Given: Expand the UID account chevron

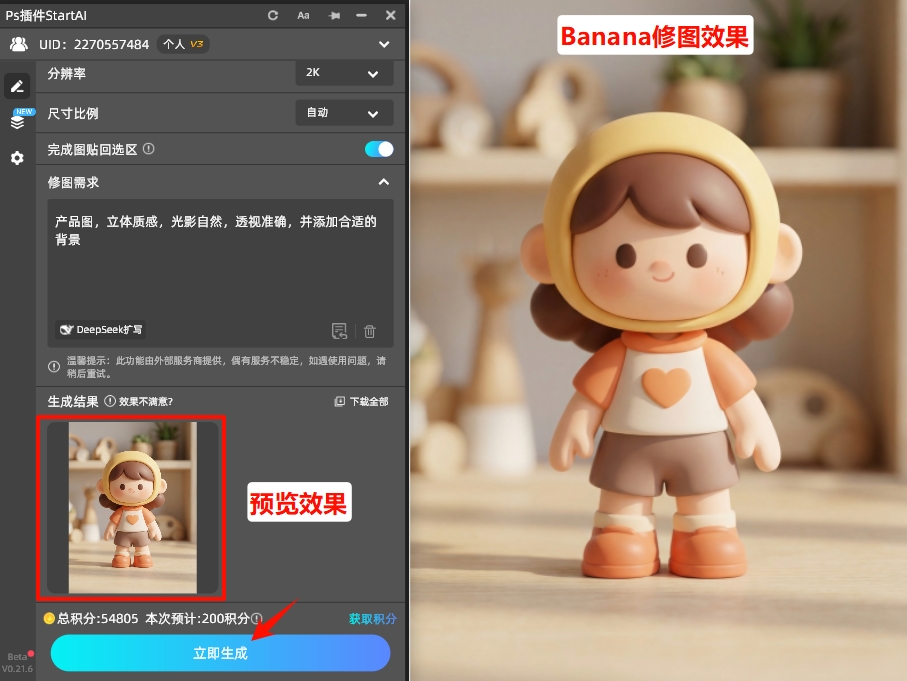Looking at the screenshot, I should coord(384,44).
